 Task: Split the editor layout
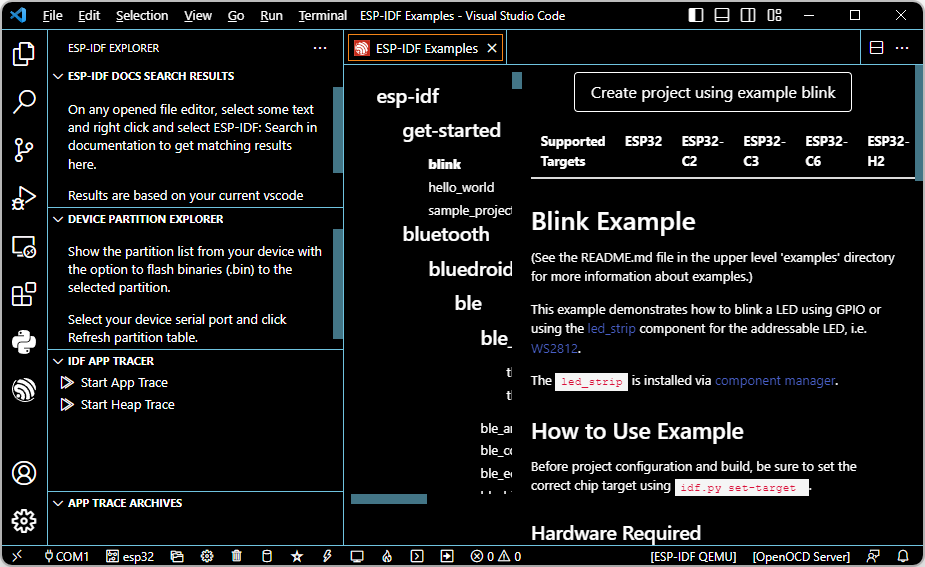click(877, 48)
